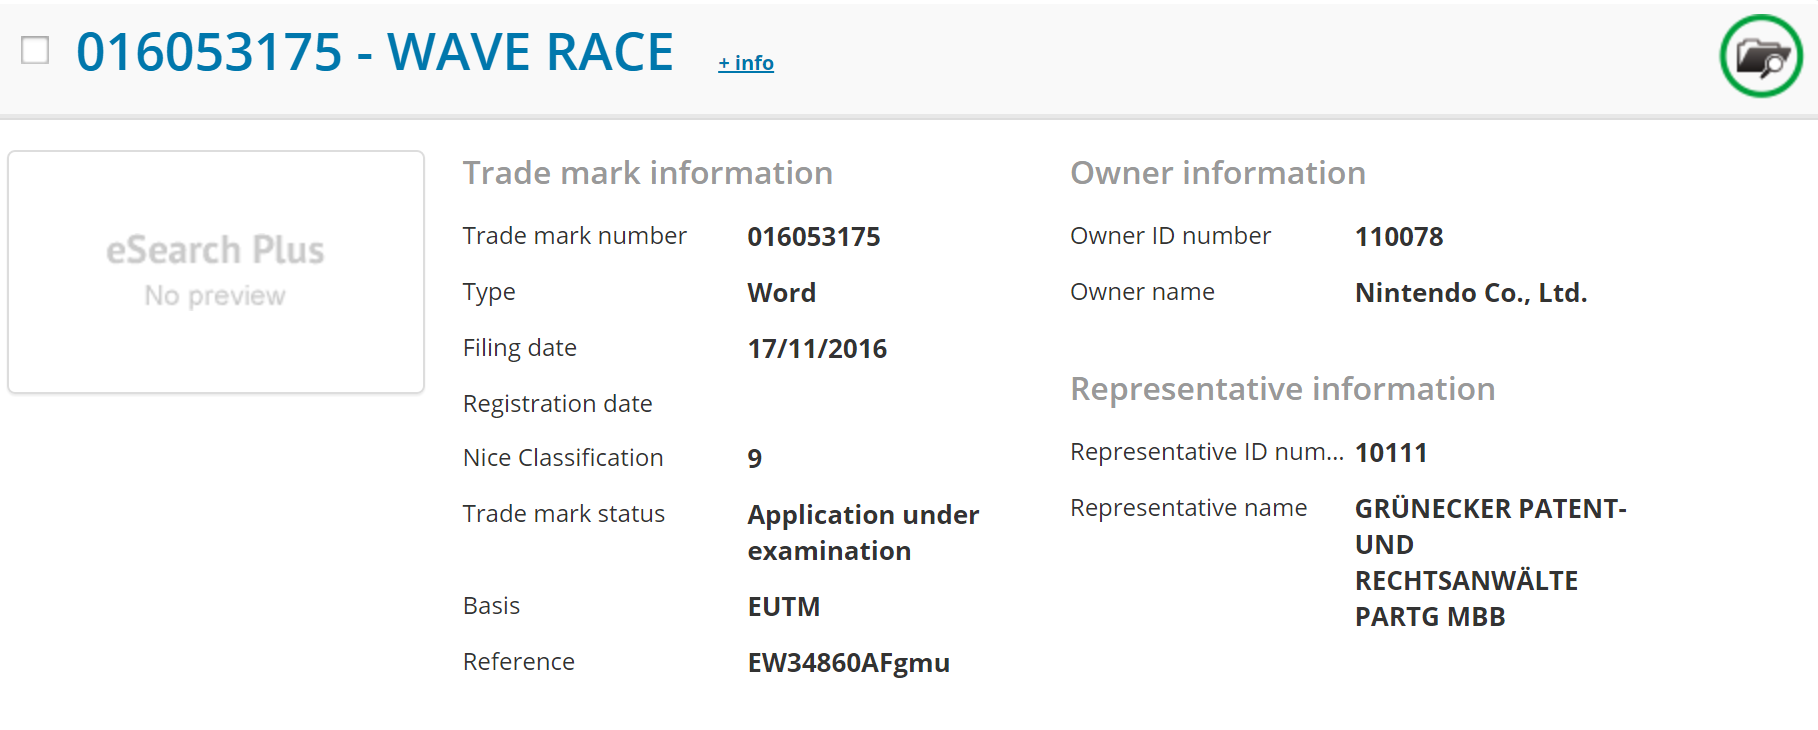1818x730 pixels.
Task: Click the Representative information heading
Action: [x=1282, y=389]
